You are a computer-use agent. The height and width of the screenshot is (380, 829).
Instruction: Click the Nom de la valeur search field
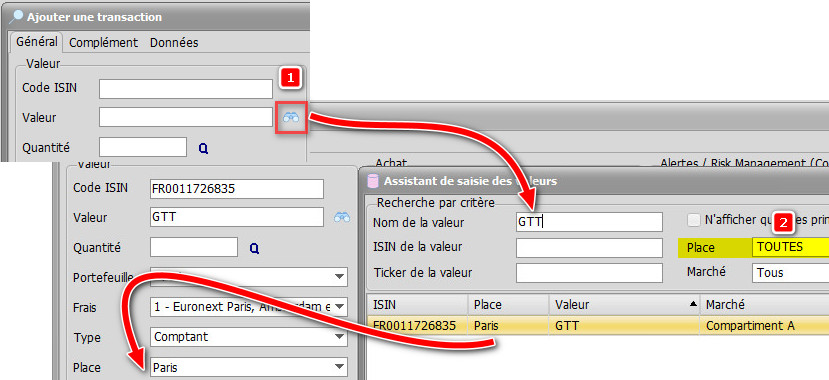[589, 222]
